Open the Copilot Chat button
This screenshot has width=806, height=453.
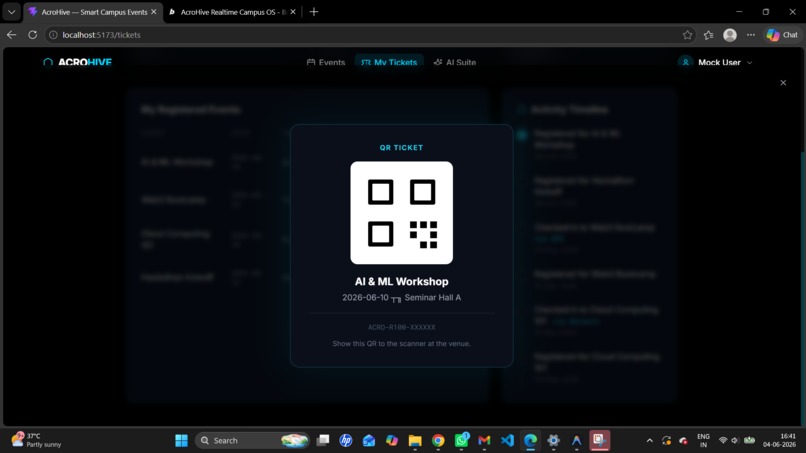[x=782, y=35]
